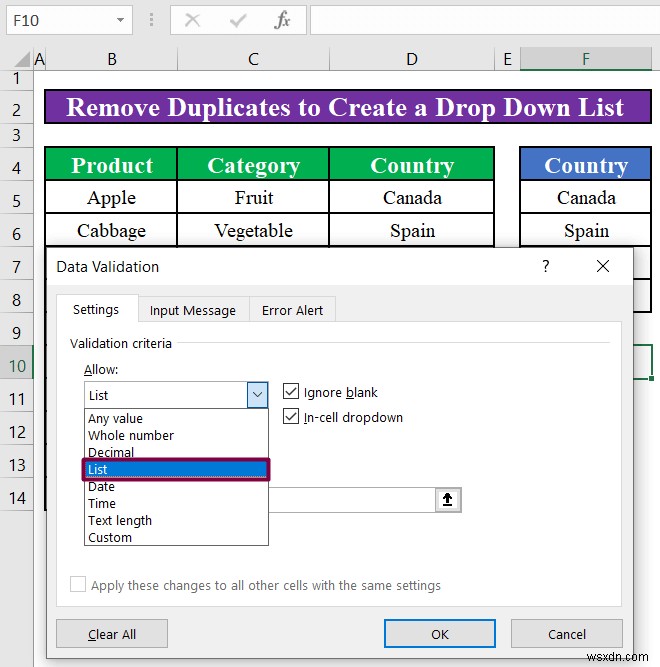Click Spain in column D
The width and height of the screenshot is (660, 667).
[x=412, y=231]
